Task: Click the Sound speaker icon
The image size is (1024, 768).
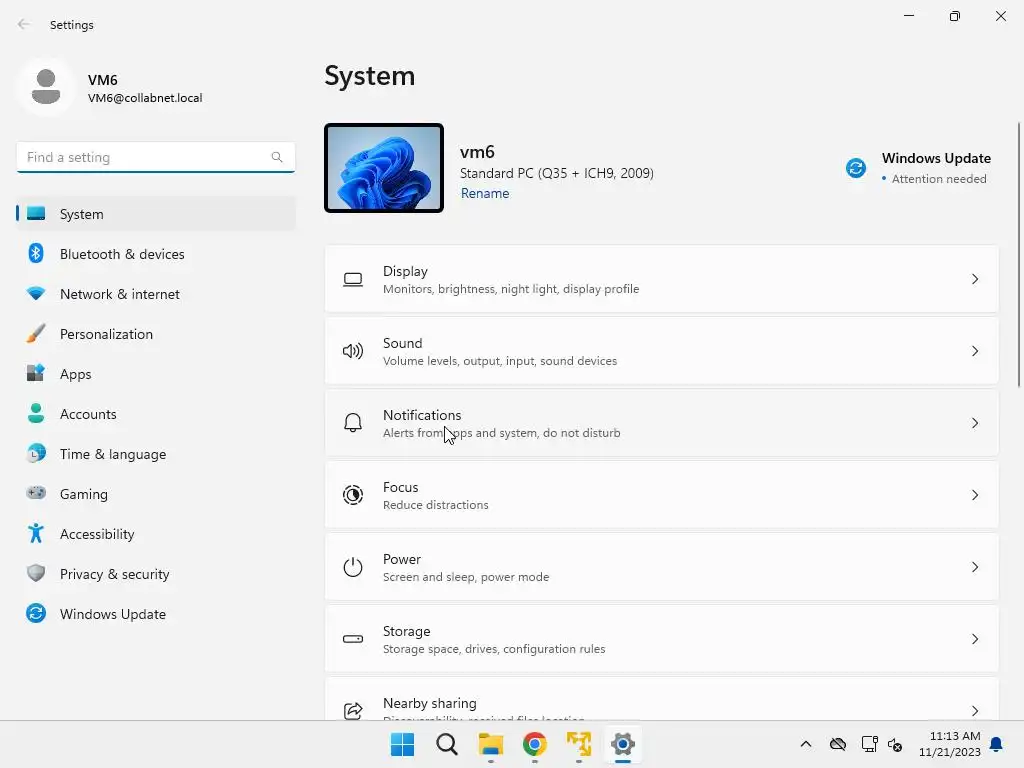Action: 353,351
